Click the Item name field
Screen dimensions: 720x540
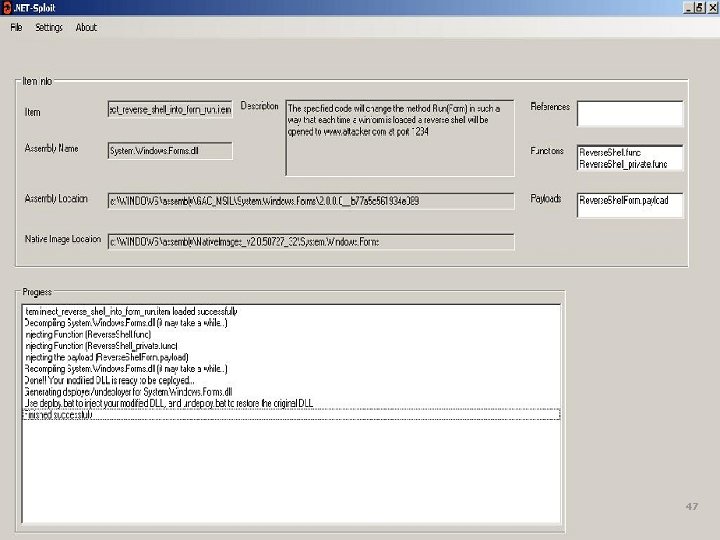[170, 109]
